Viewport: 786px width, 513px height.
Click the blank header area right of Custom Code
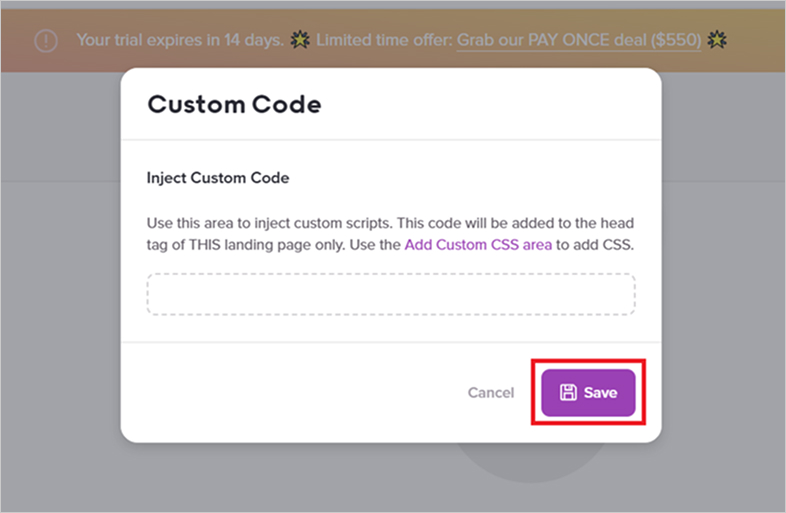pyautogui.click(x=500, y=104)
